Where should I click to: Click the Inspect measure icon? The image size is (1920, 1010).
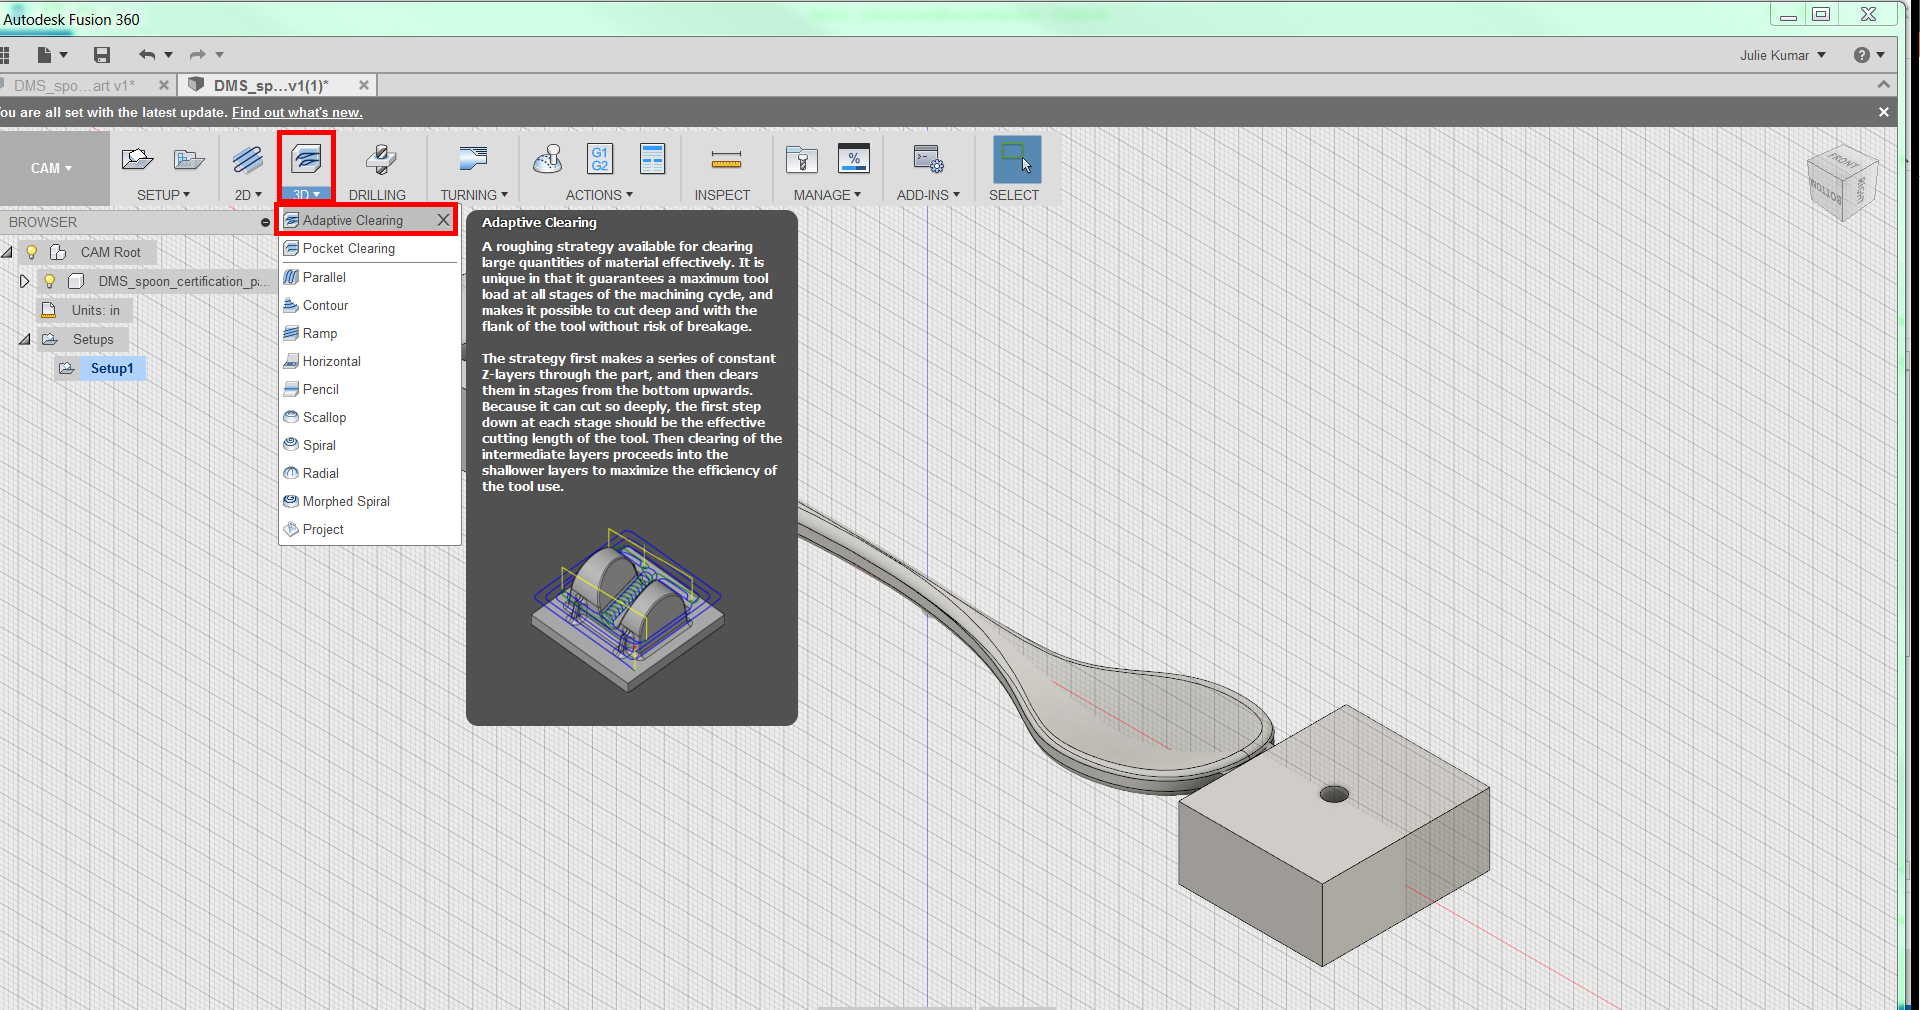(726, 159)
